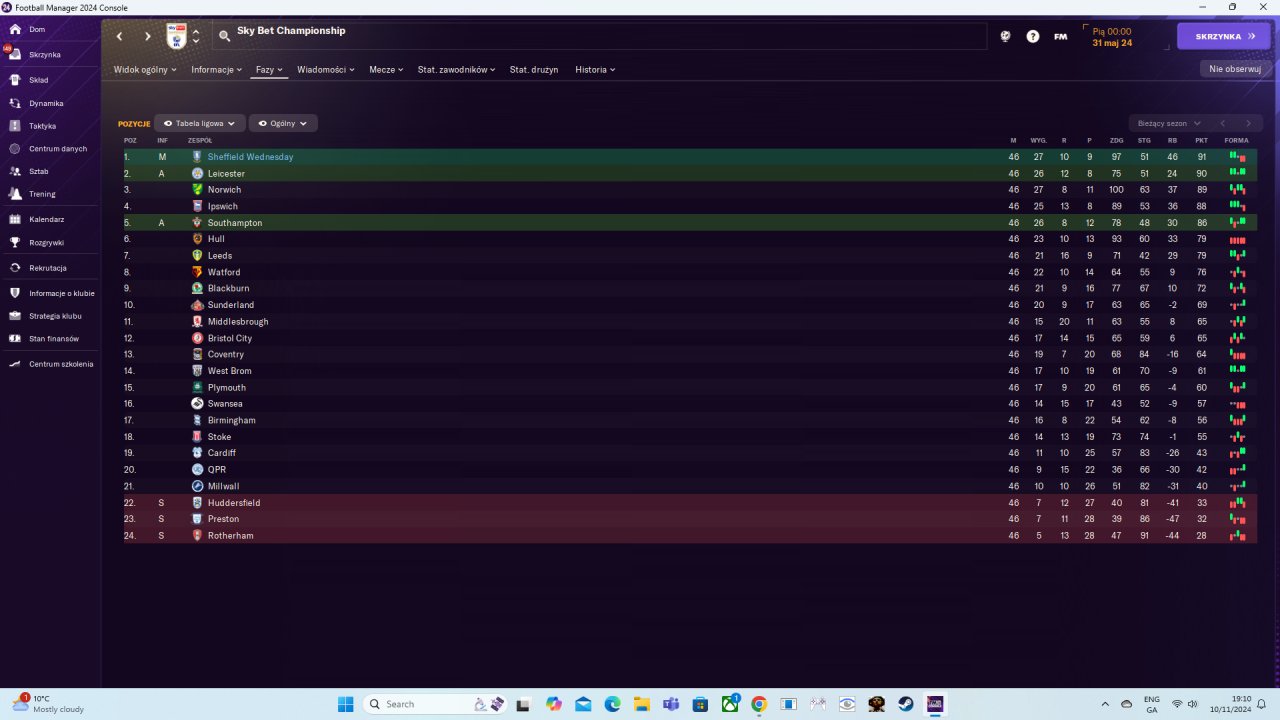Click Hull's form indicator bars
Viewport: 1280px width, 720px height.
point(1237,240)
